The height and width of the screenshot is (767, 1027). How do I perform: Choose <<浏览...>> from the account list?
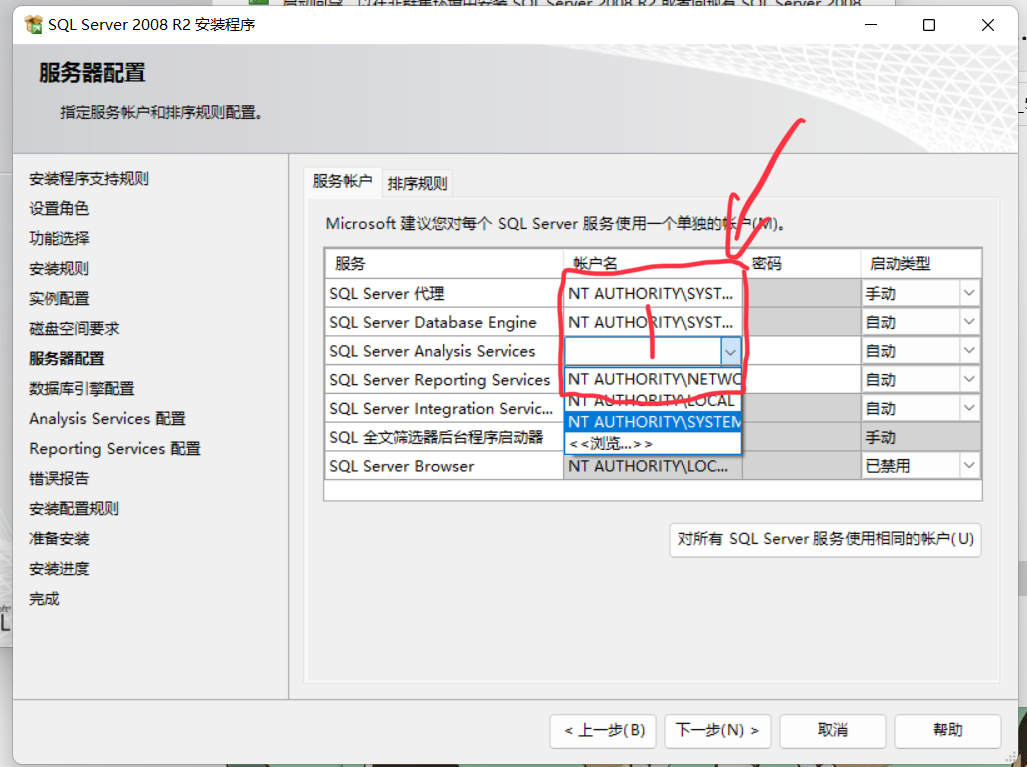pos(653,443)
